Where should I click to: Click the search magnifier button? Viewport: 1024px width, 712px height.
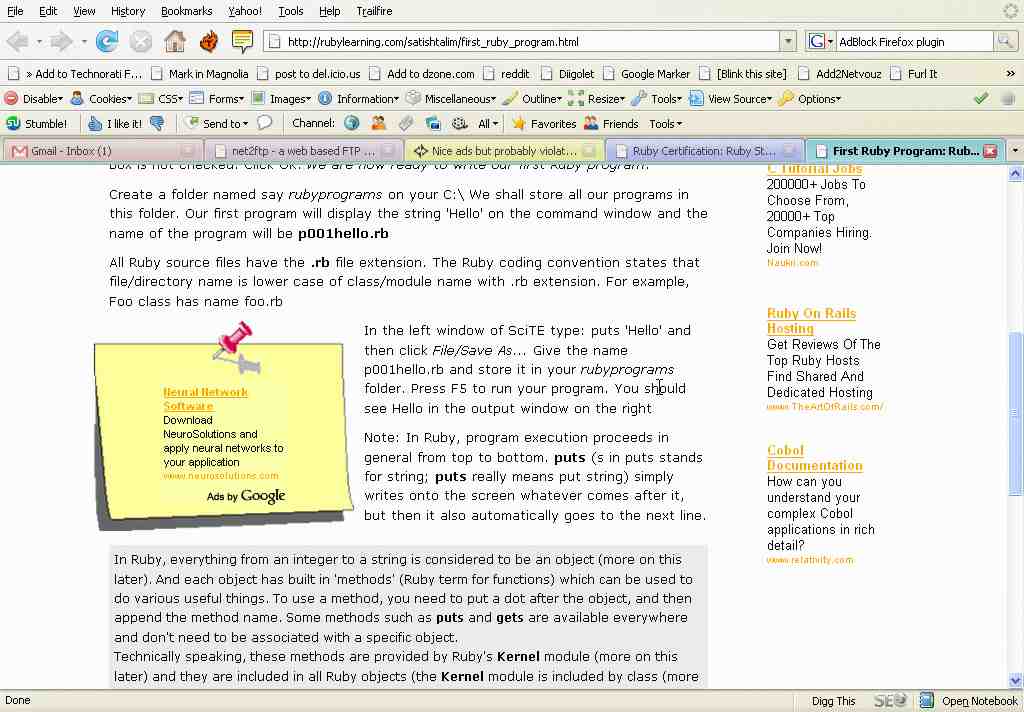[1005, 42]
